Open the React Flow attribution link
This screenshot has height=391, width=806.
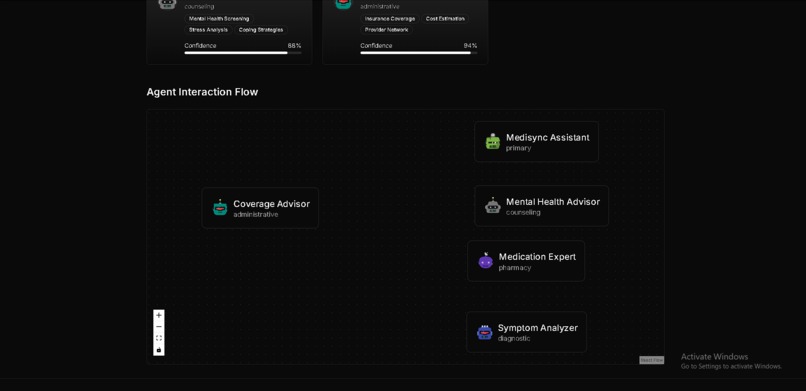tap(651, 360)
